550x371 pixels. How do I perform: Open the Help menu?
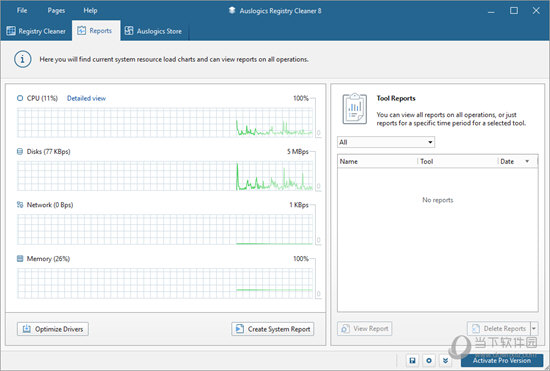90,11
